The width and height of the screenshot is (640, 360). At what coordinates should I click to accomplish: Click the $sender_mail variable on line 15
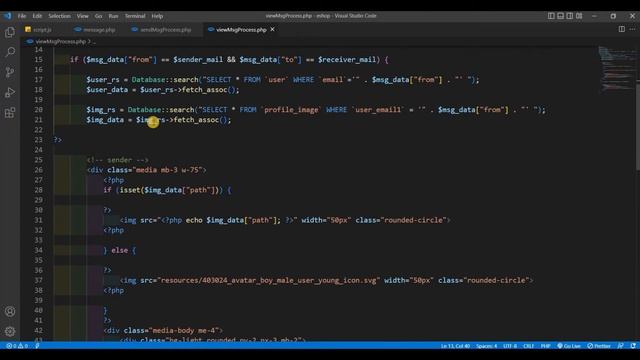198,60
